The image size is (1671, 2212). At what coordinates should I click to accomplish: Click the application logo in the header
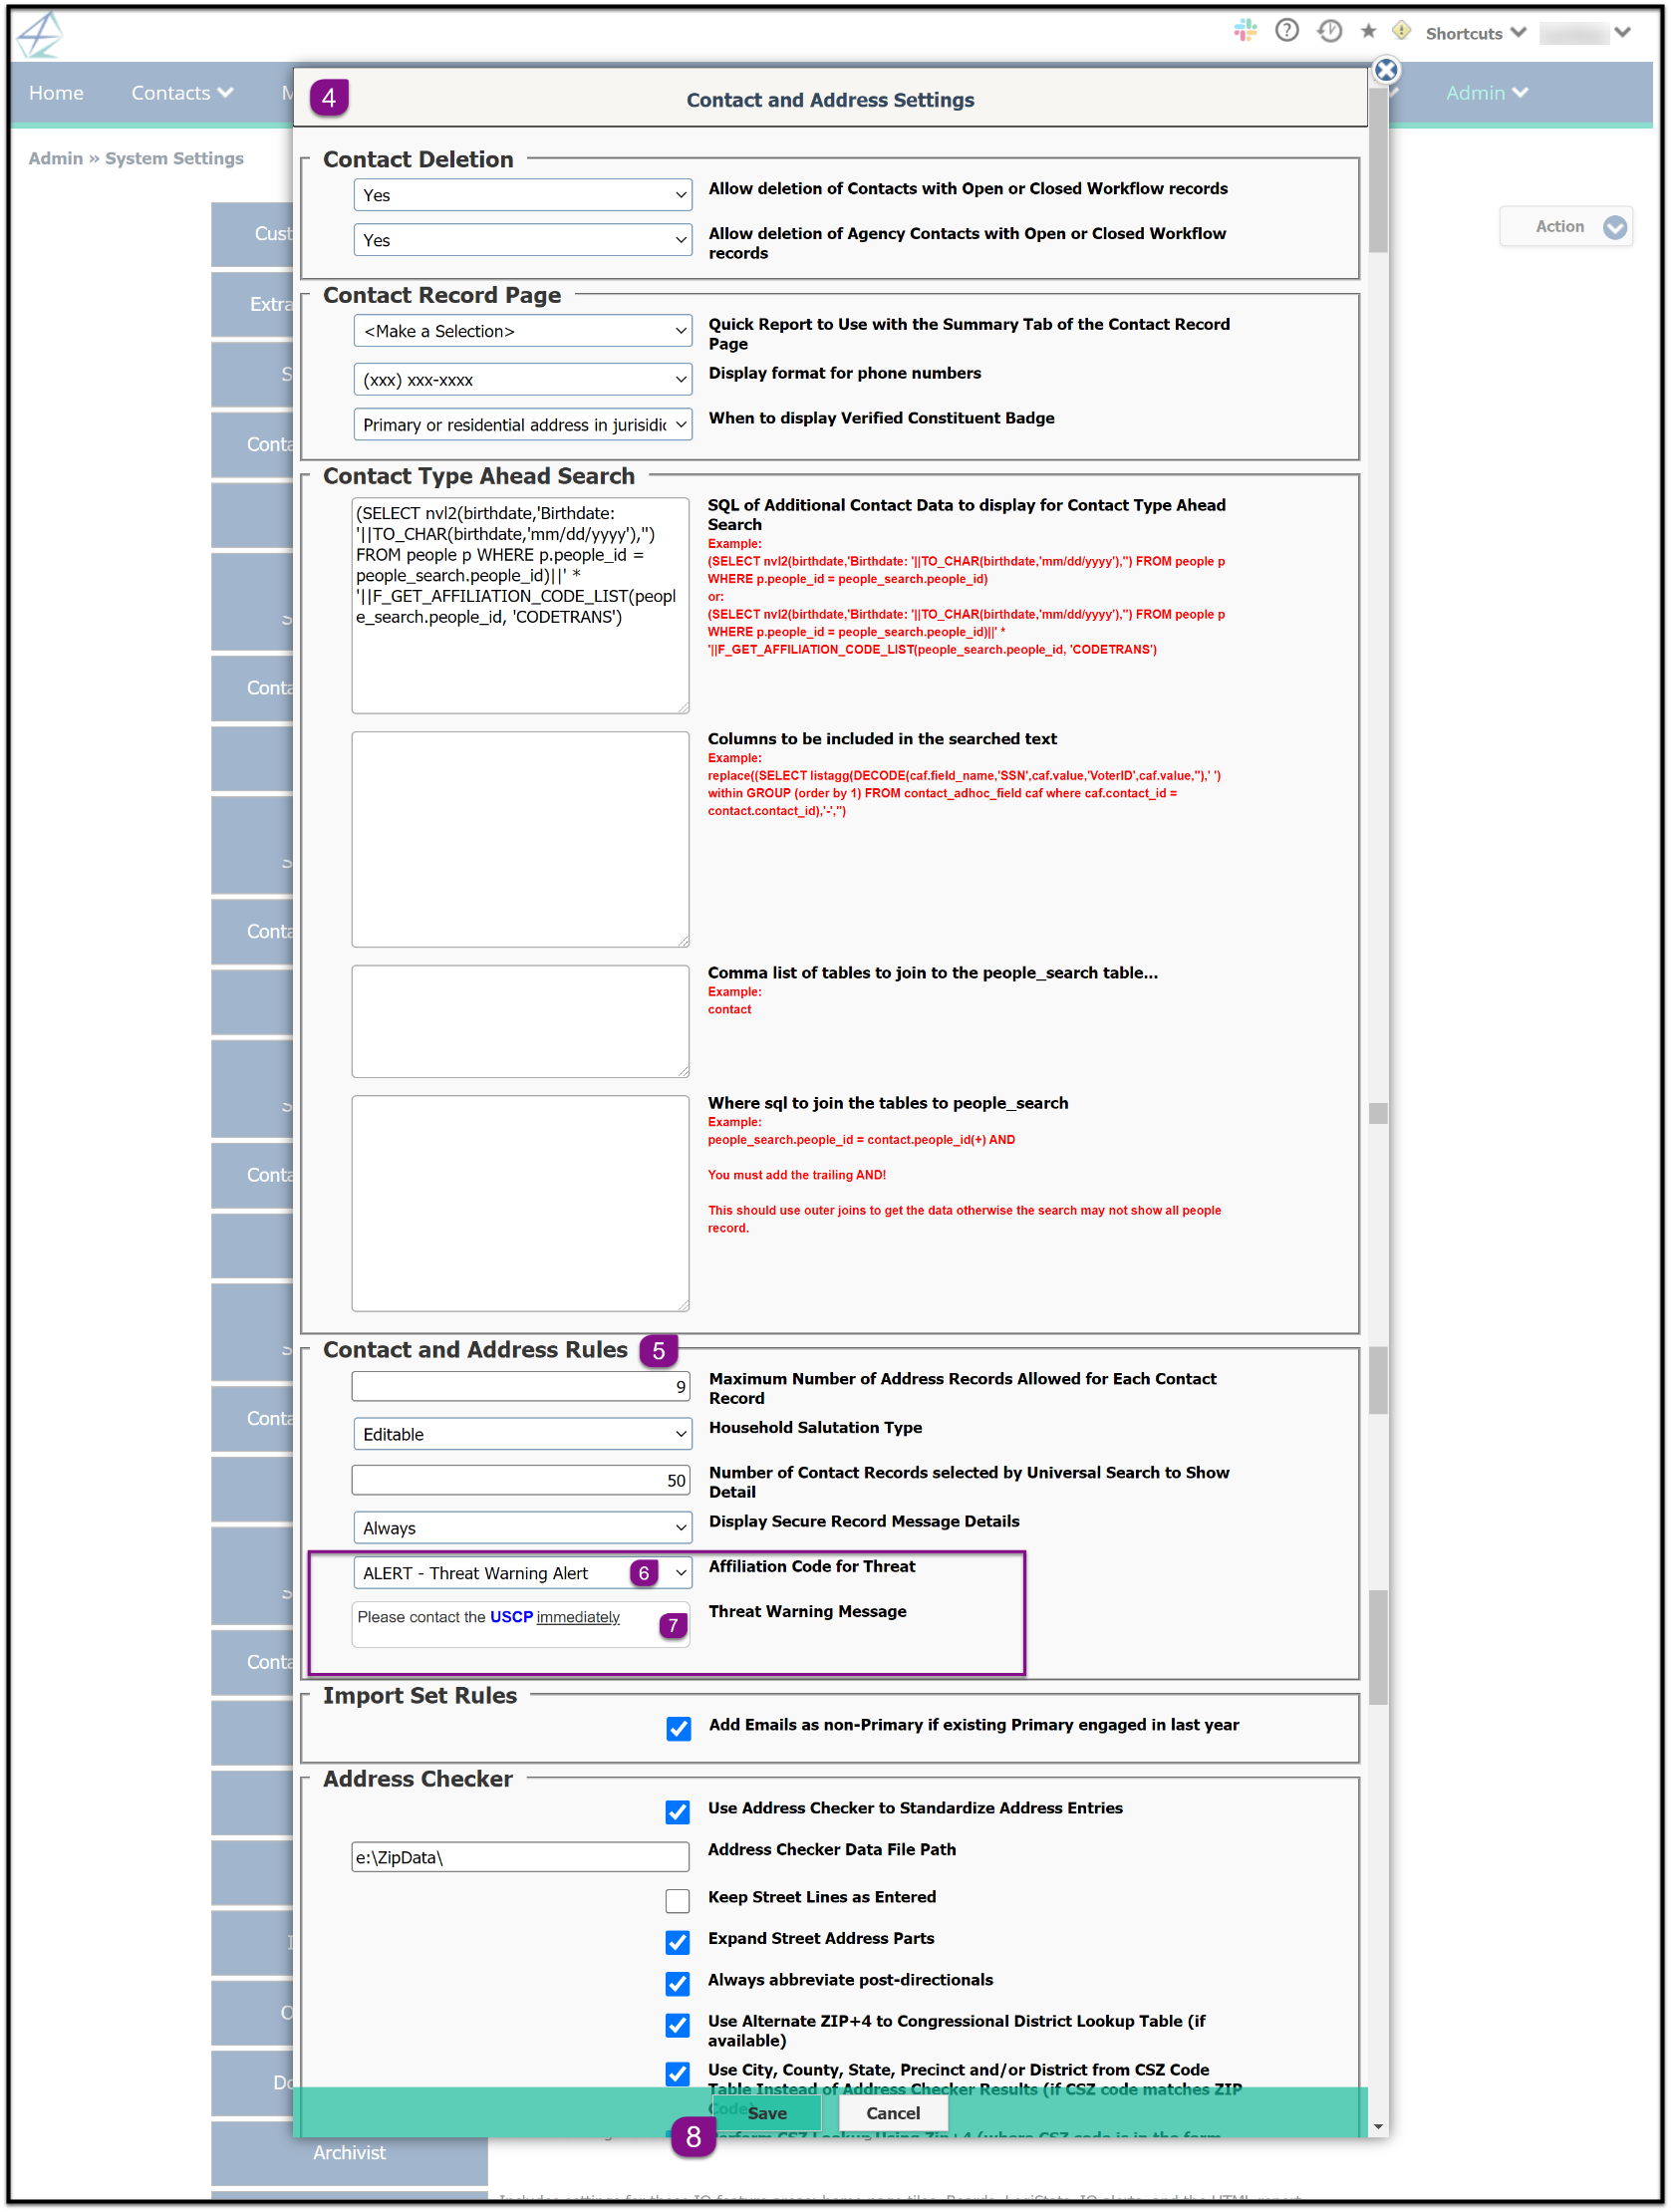click(40, 35)
